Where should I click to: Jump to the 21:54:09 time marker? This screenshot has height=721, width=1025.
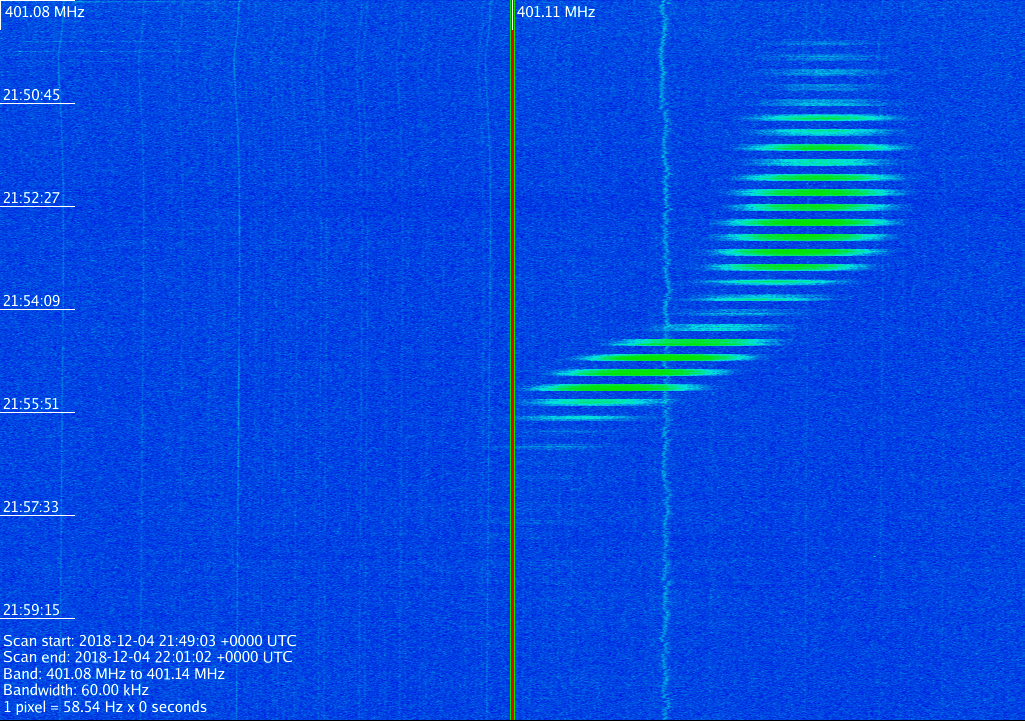(x=32, y=301)
